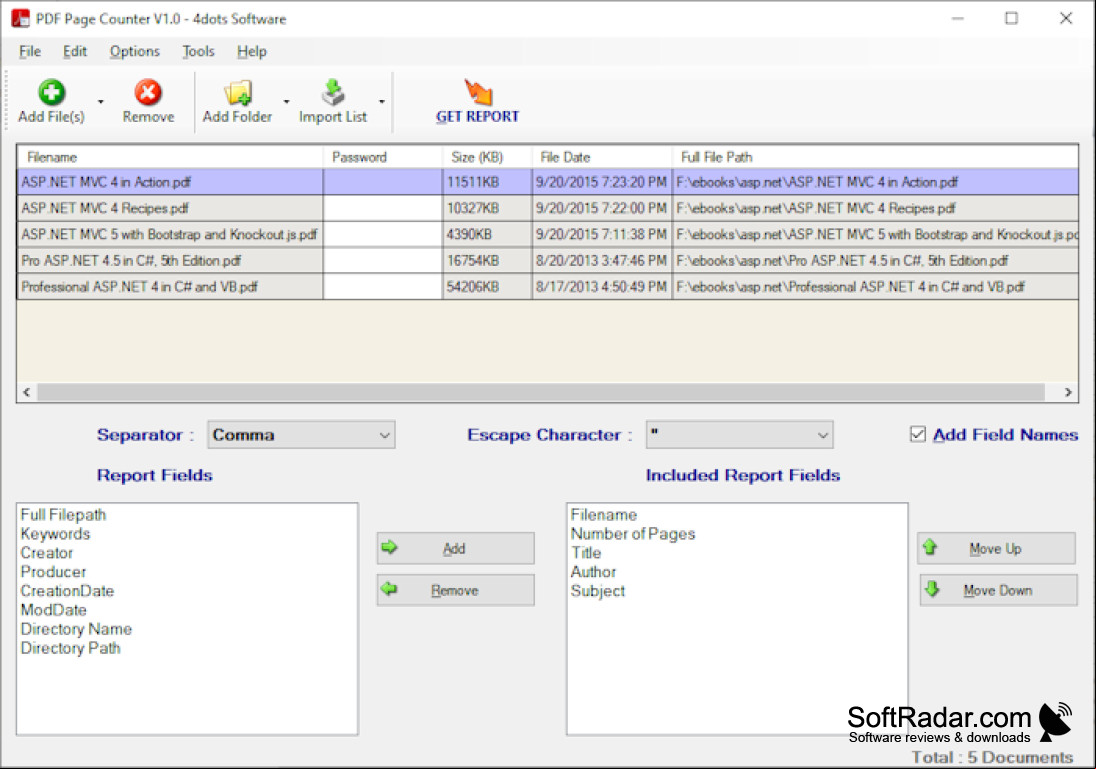Image resolution: width=1096 pixels, height=769 pixels.
Task: Click the GET REPORT arrow icon
Action: pyautogui.click(x=478, y=92)
